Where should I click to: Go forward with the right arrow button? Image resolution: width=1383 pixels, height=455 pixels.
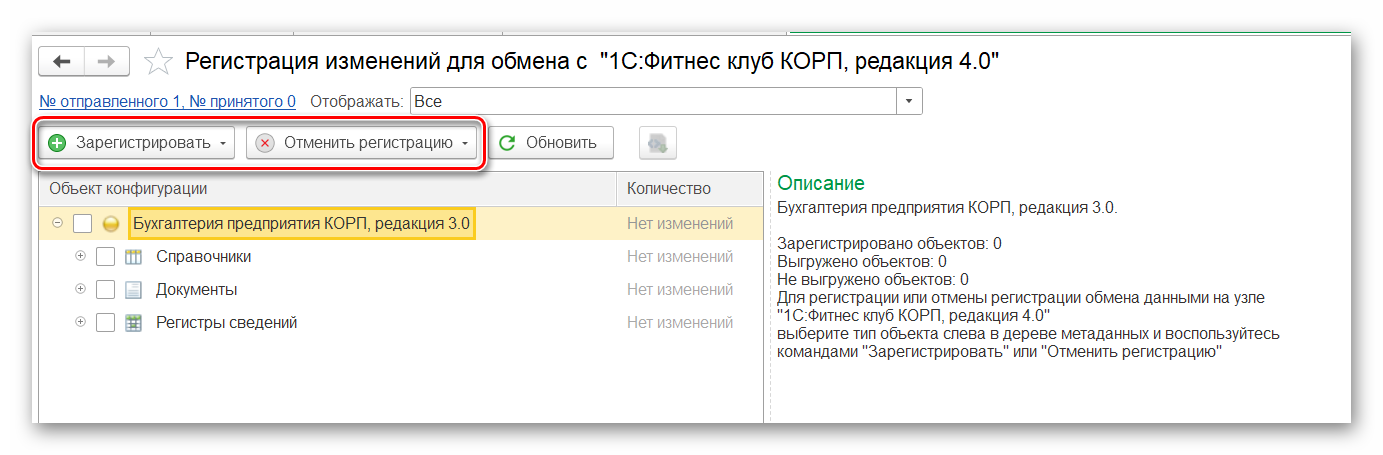click(x=106, y=62)
